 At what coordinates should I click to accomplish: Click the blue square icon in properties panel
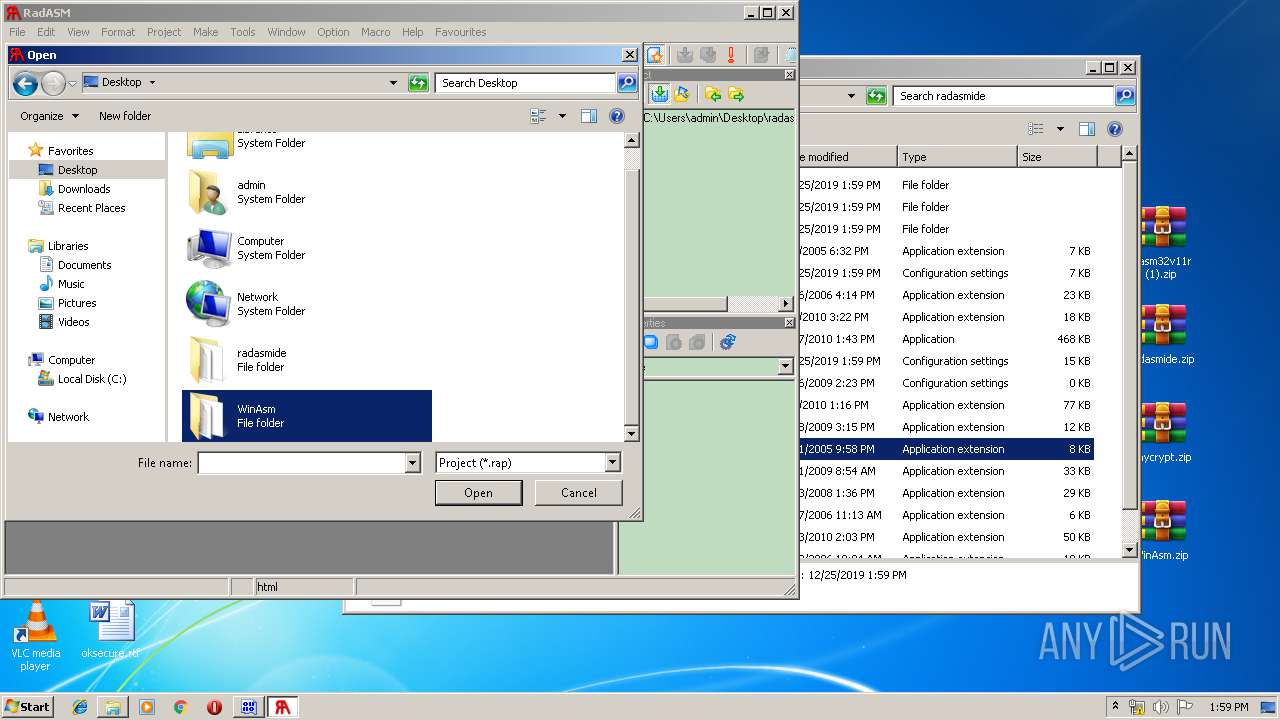pos(651,342)
